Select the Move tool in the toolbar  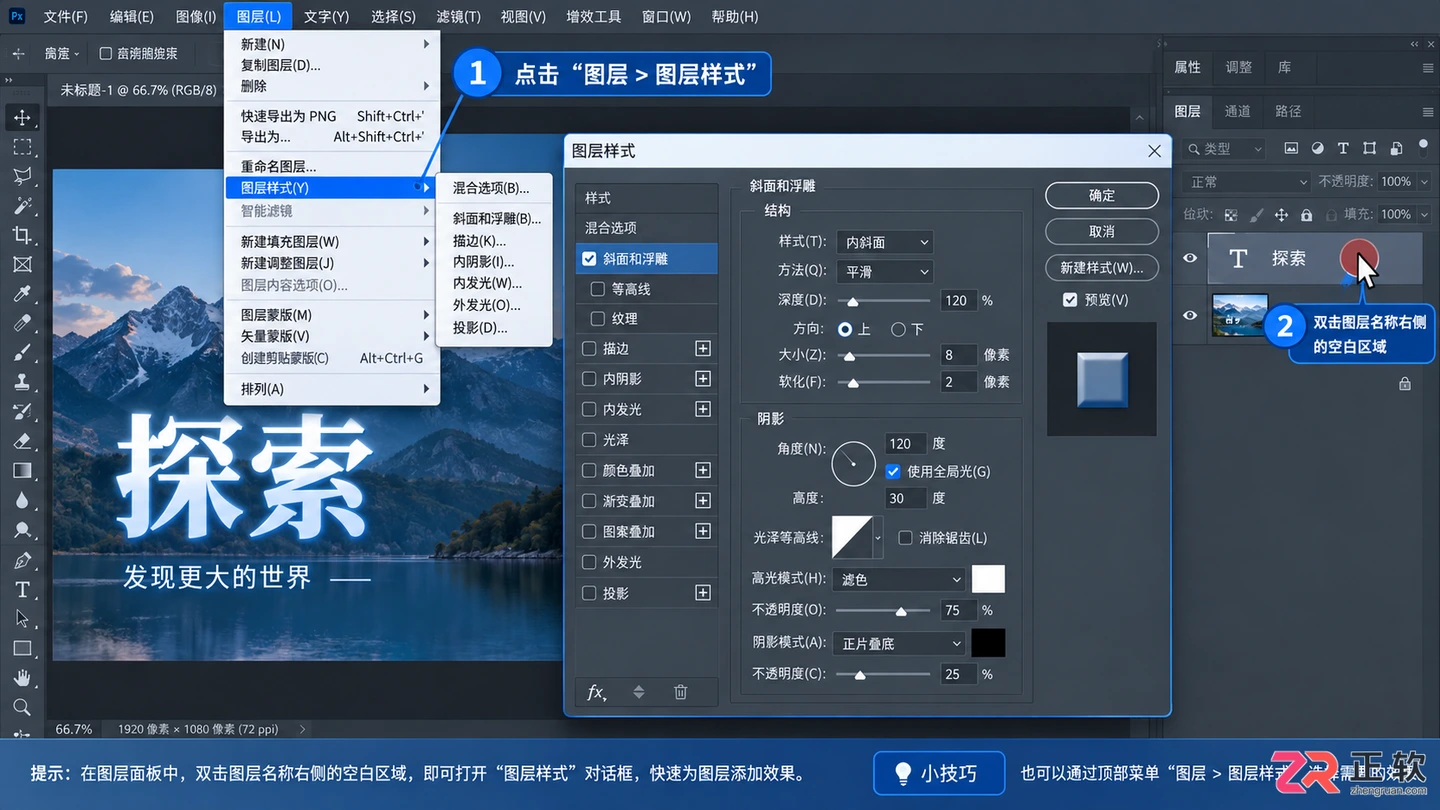coord(22,118)
